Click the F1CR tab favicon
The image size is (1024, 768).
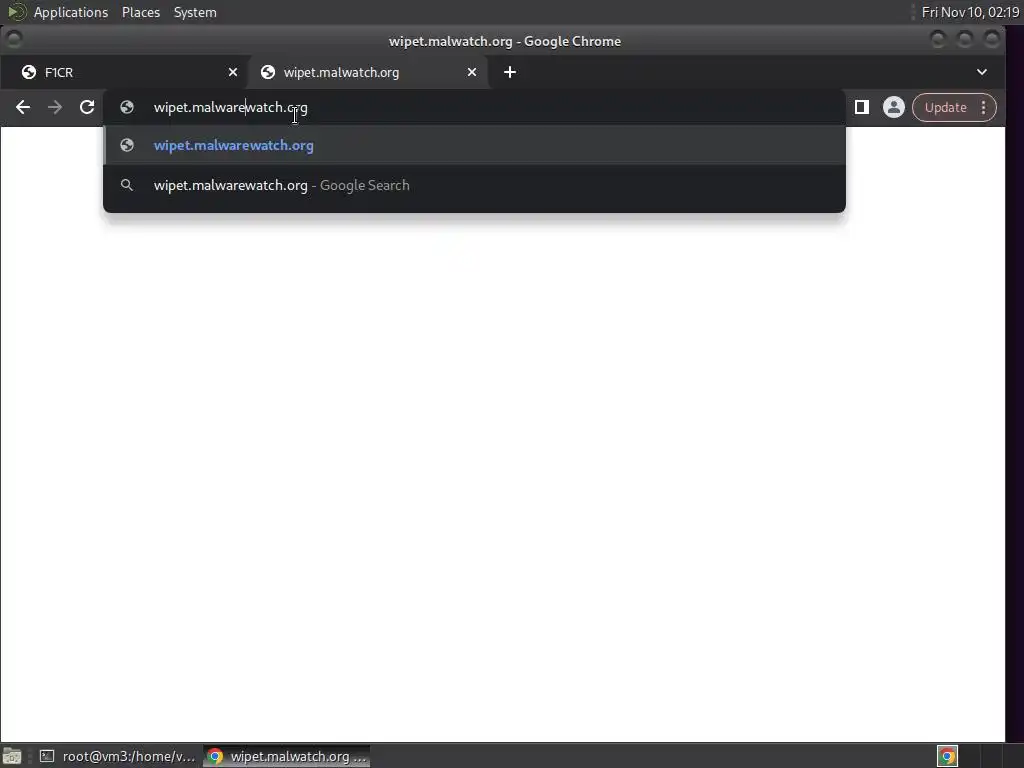(x=29, y=72)
